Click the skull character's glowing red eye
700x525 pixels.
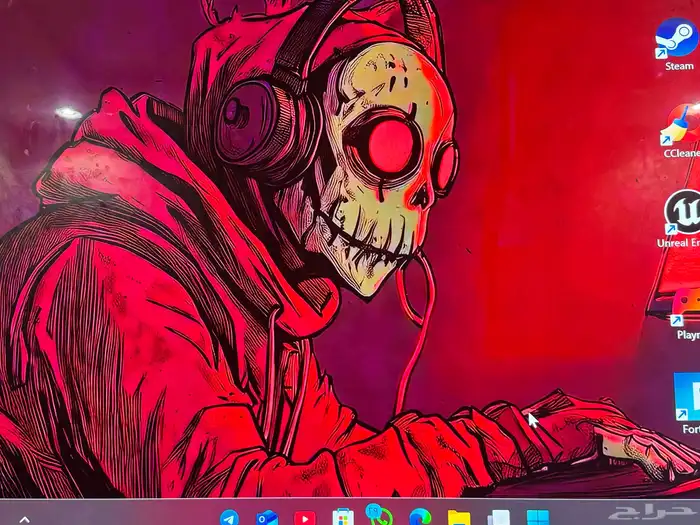pos(390,147)
